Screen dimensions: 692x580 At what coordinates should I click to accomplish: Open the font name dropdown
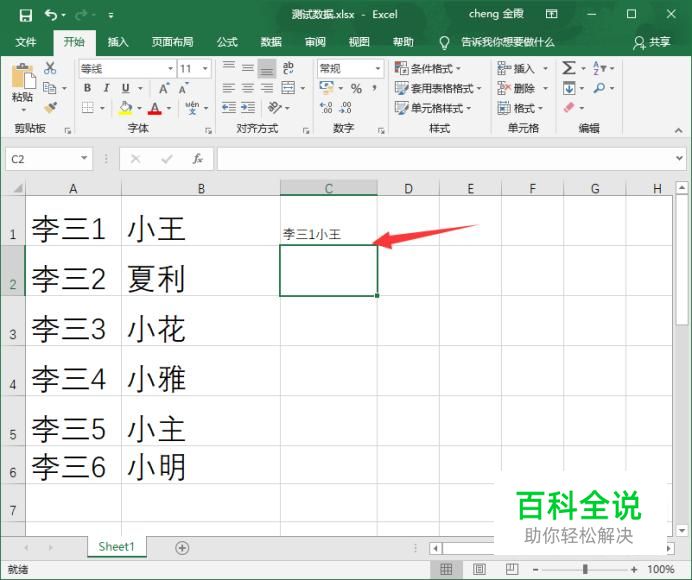170,68
